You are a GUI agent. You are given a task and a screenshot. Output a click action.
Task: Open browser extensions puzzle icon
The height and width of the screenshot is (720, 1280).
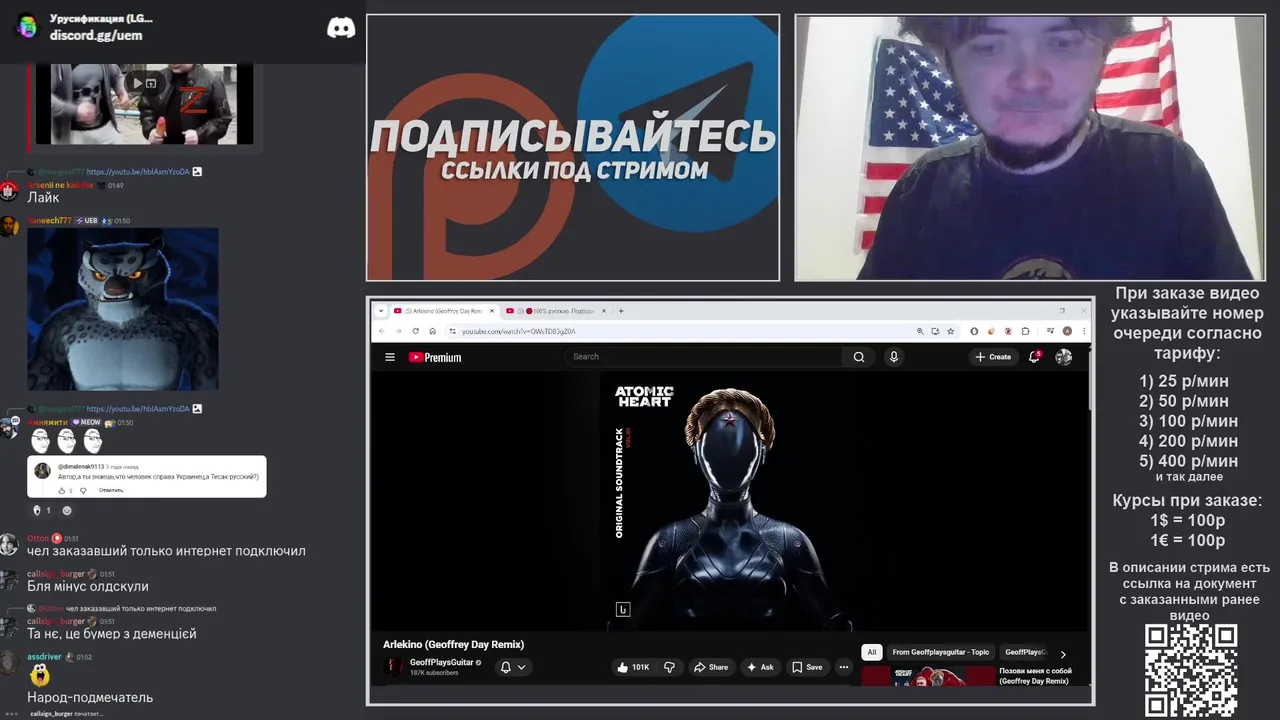click(1025, 331)
